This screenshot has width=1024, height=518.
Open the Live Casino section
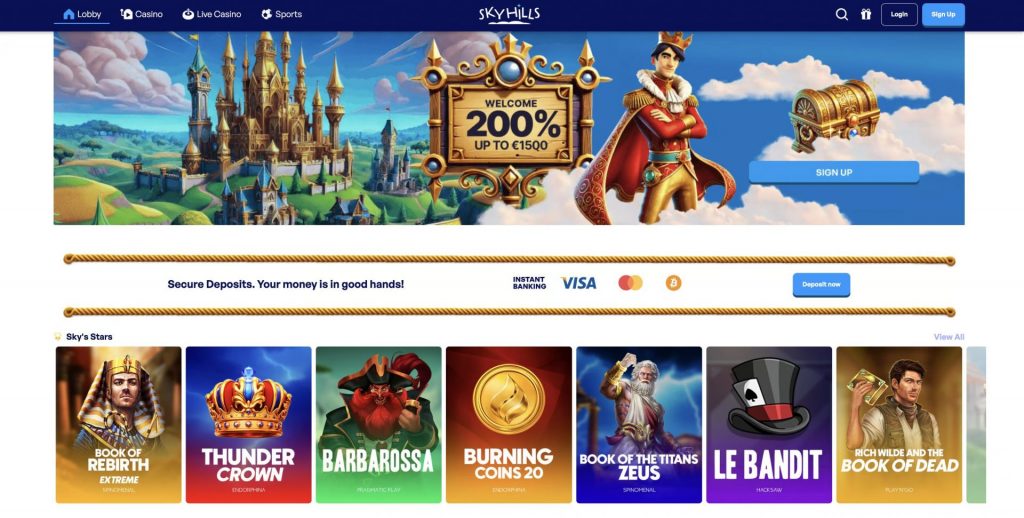click(212, 14)
